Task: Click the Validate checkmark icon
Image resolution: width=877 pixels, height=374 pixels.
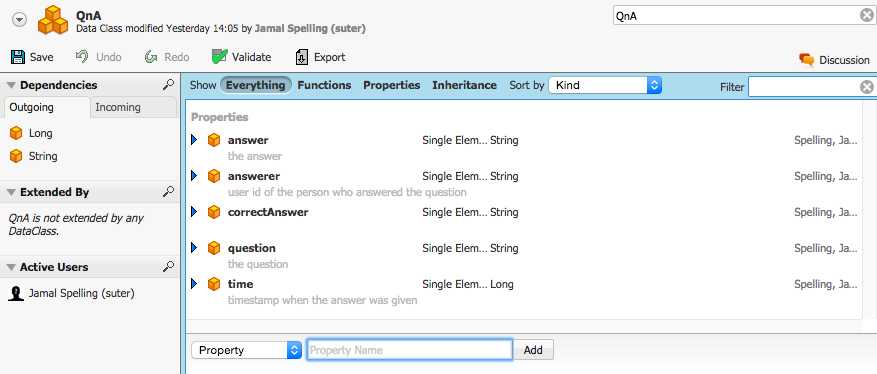Action: [219, 56]
